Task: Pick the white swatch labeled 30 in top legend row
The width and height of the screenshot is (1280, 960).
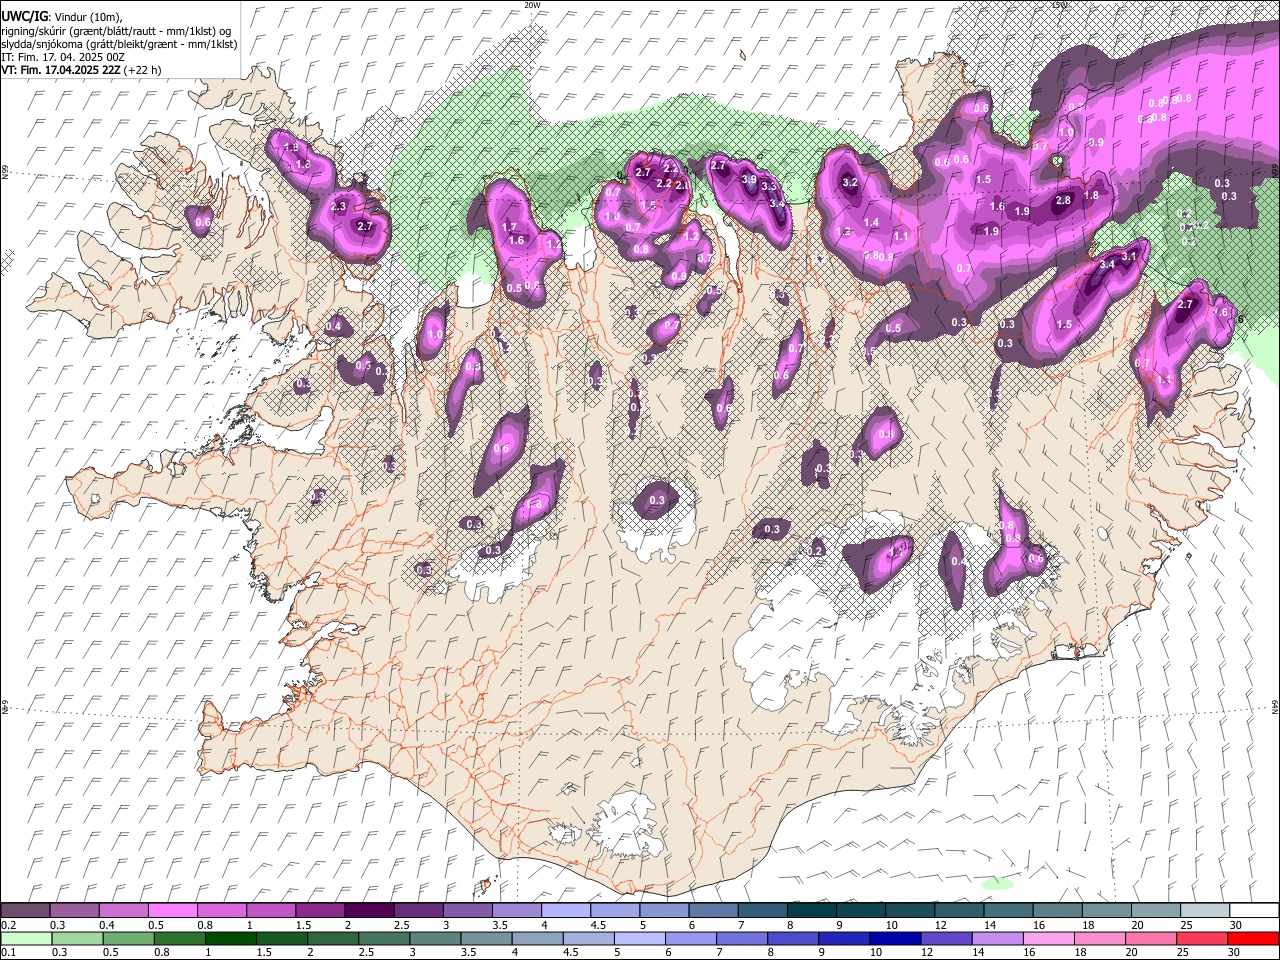Action: [1254, 911]
